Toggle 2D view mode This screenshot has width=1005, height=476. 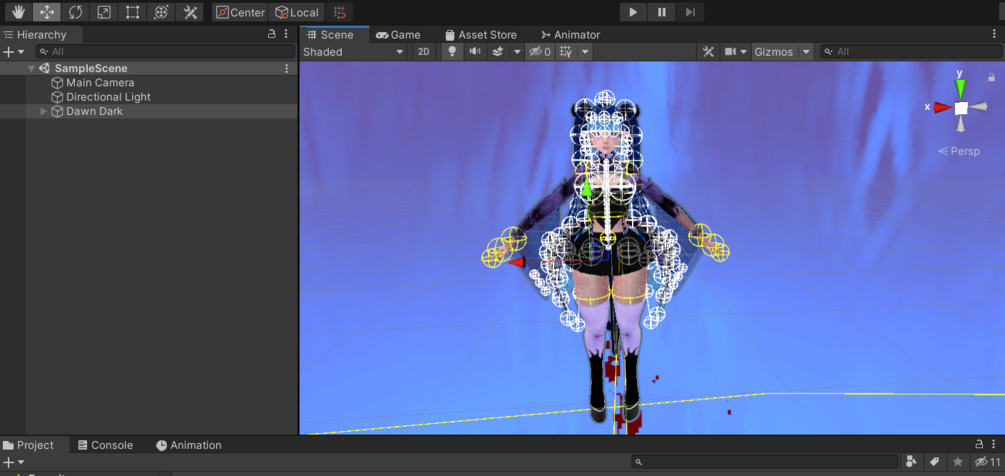[x=424, y=52]
